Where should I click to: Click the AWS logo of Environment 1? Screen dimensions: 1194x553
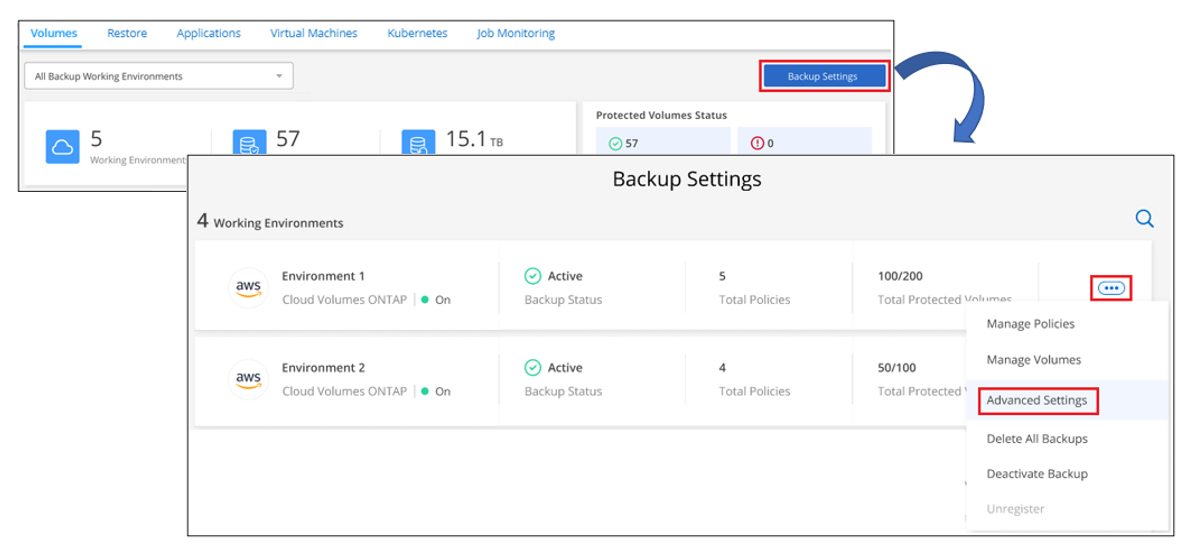[x=248, y=288]
